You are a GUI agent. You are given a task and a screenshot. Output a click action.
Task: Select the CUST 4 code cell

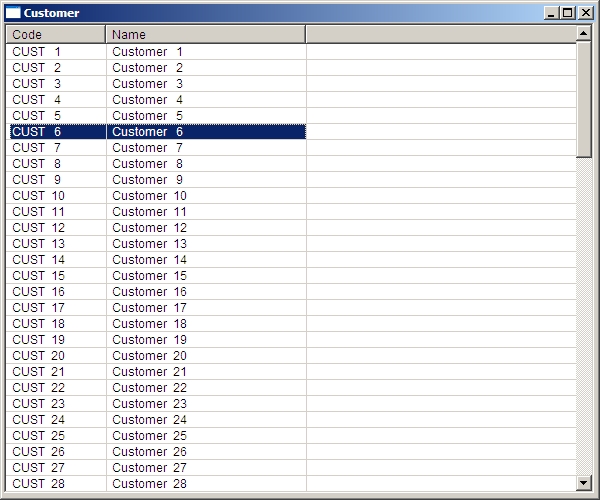point(56,100)
